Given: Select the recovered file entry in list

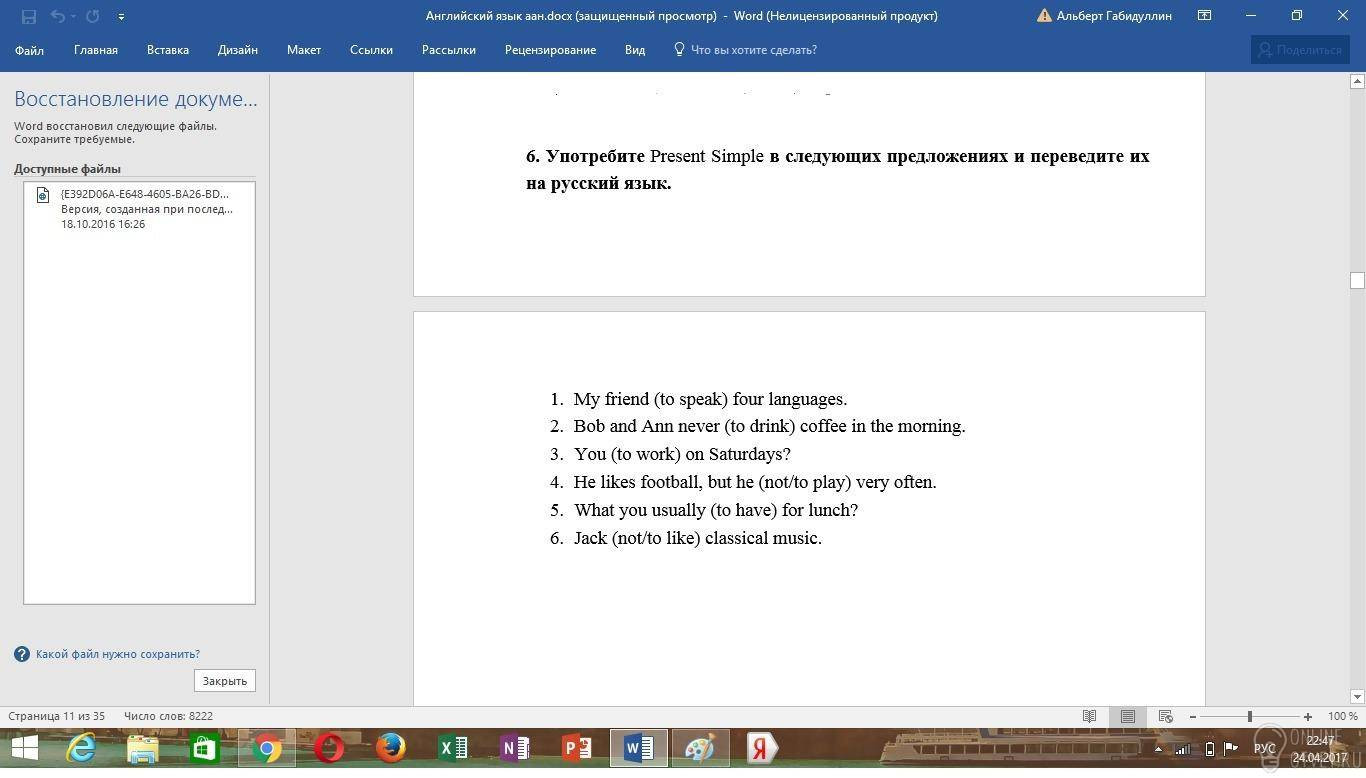Looking at the screenshot, I should tap(139, 209).
